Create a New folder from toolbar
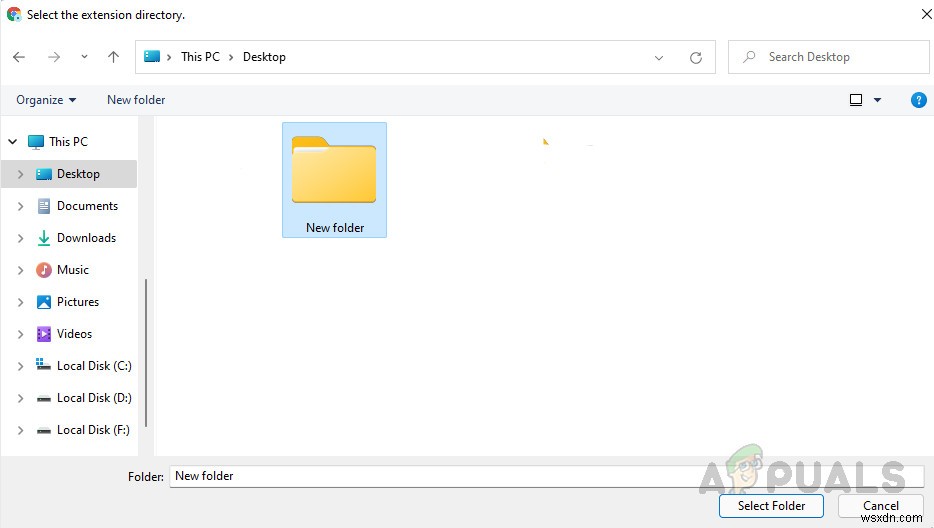The image size is (934, 528). click(136, 100)
